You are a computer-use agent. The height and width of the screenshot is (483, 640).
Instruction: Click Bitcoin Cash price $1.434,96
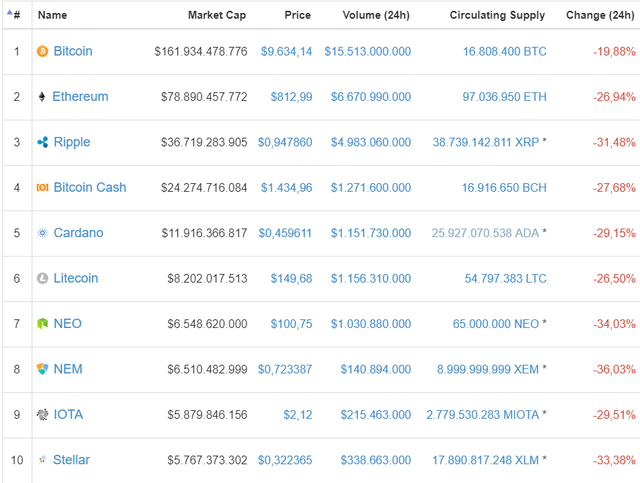click(287, 187)
